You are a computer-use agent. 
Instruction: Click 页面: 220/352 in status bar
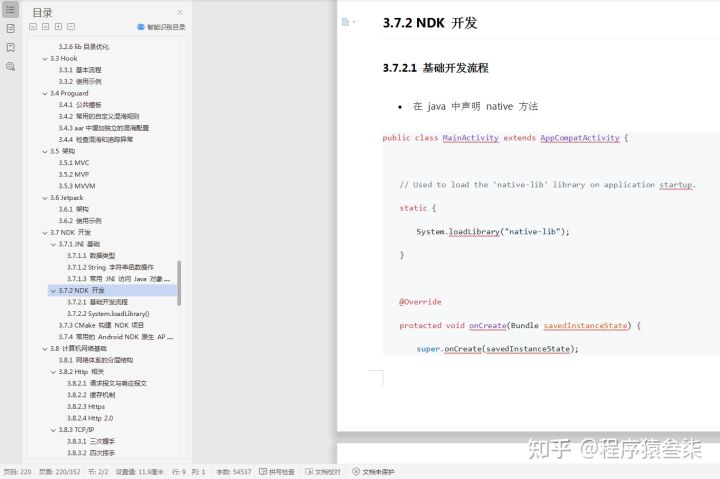click(x=59, y=472)
